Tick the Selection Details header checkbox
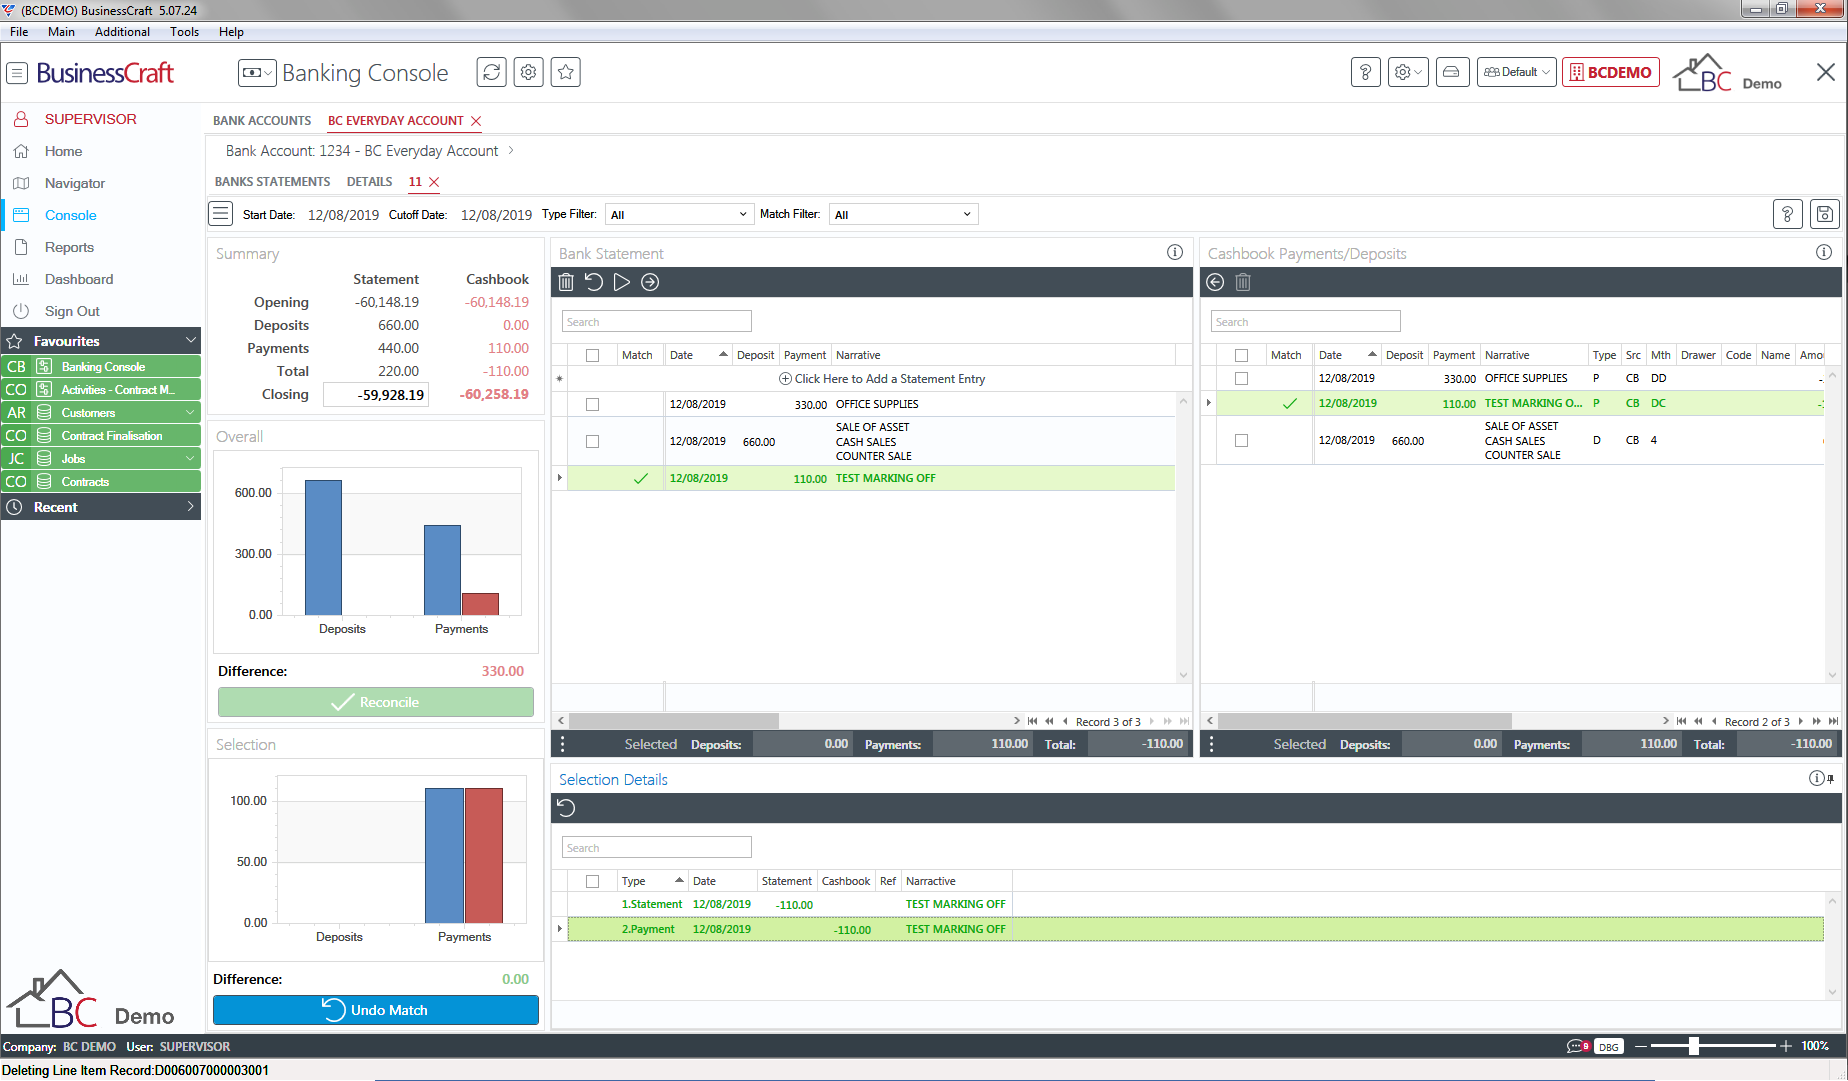1848x1081 pixels. point(592,881)
